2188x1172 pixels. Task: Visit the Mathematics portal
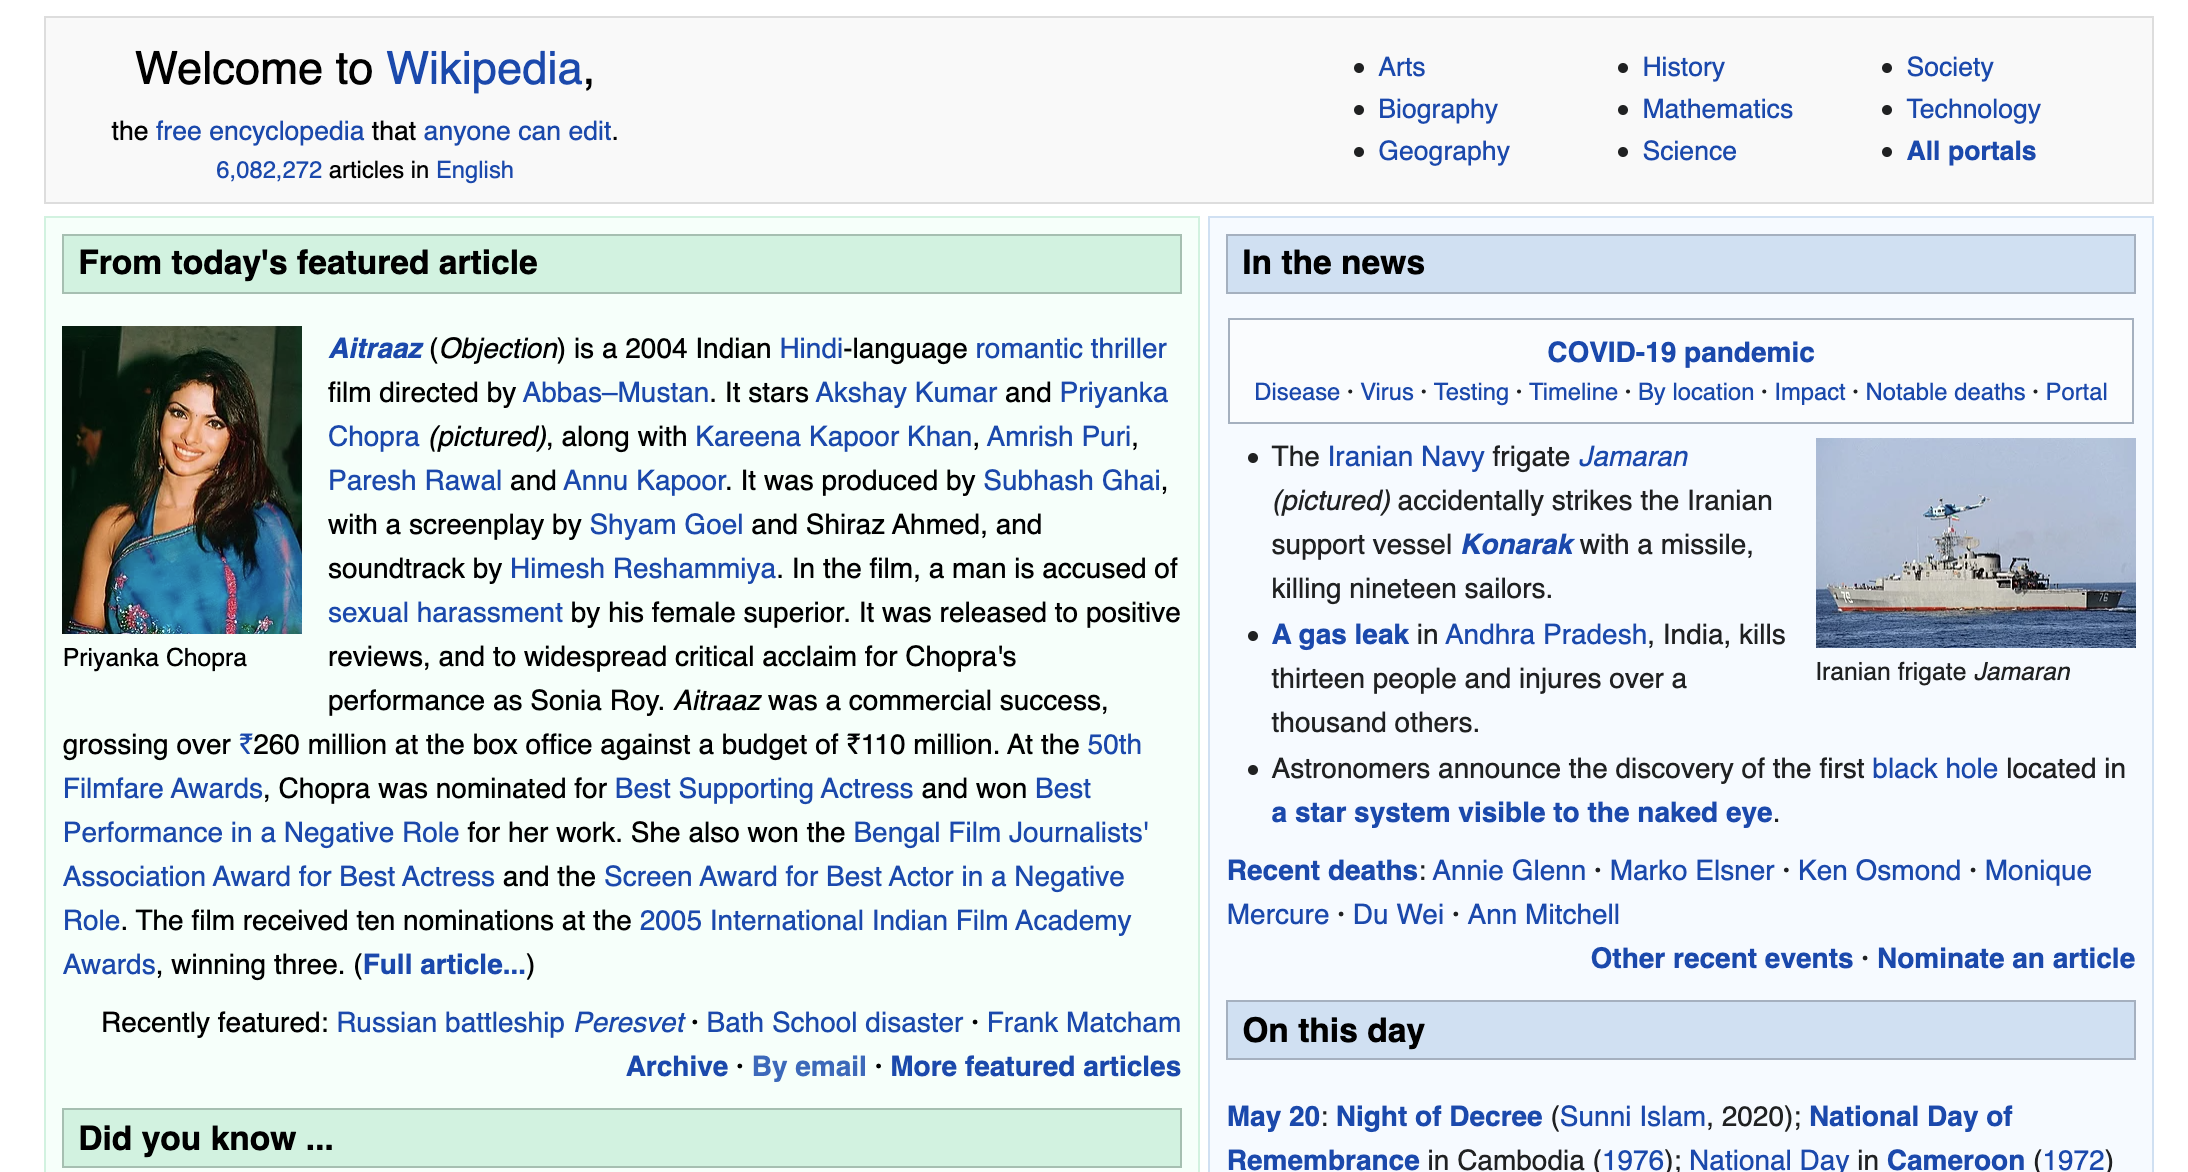(1717, 109)
